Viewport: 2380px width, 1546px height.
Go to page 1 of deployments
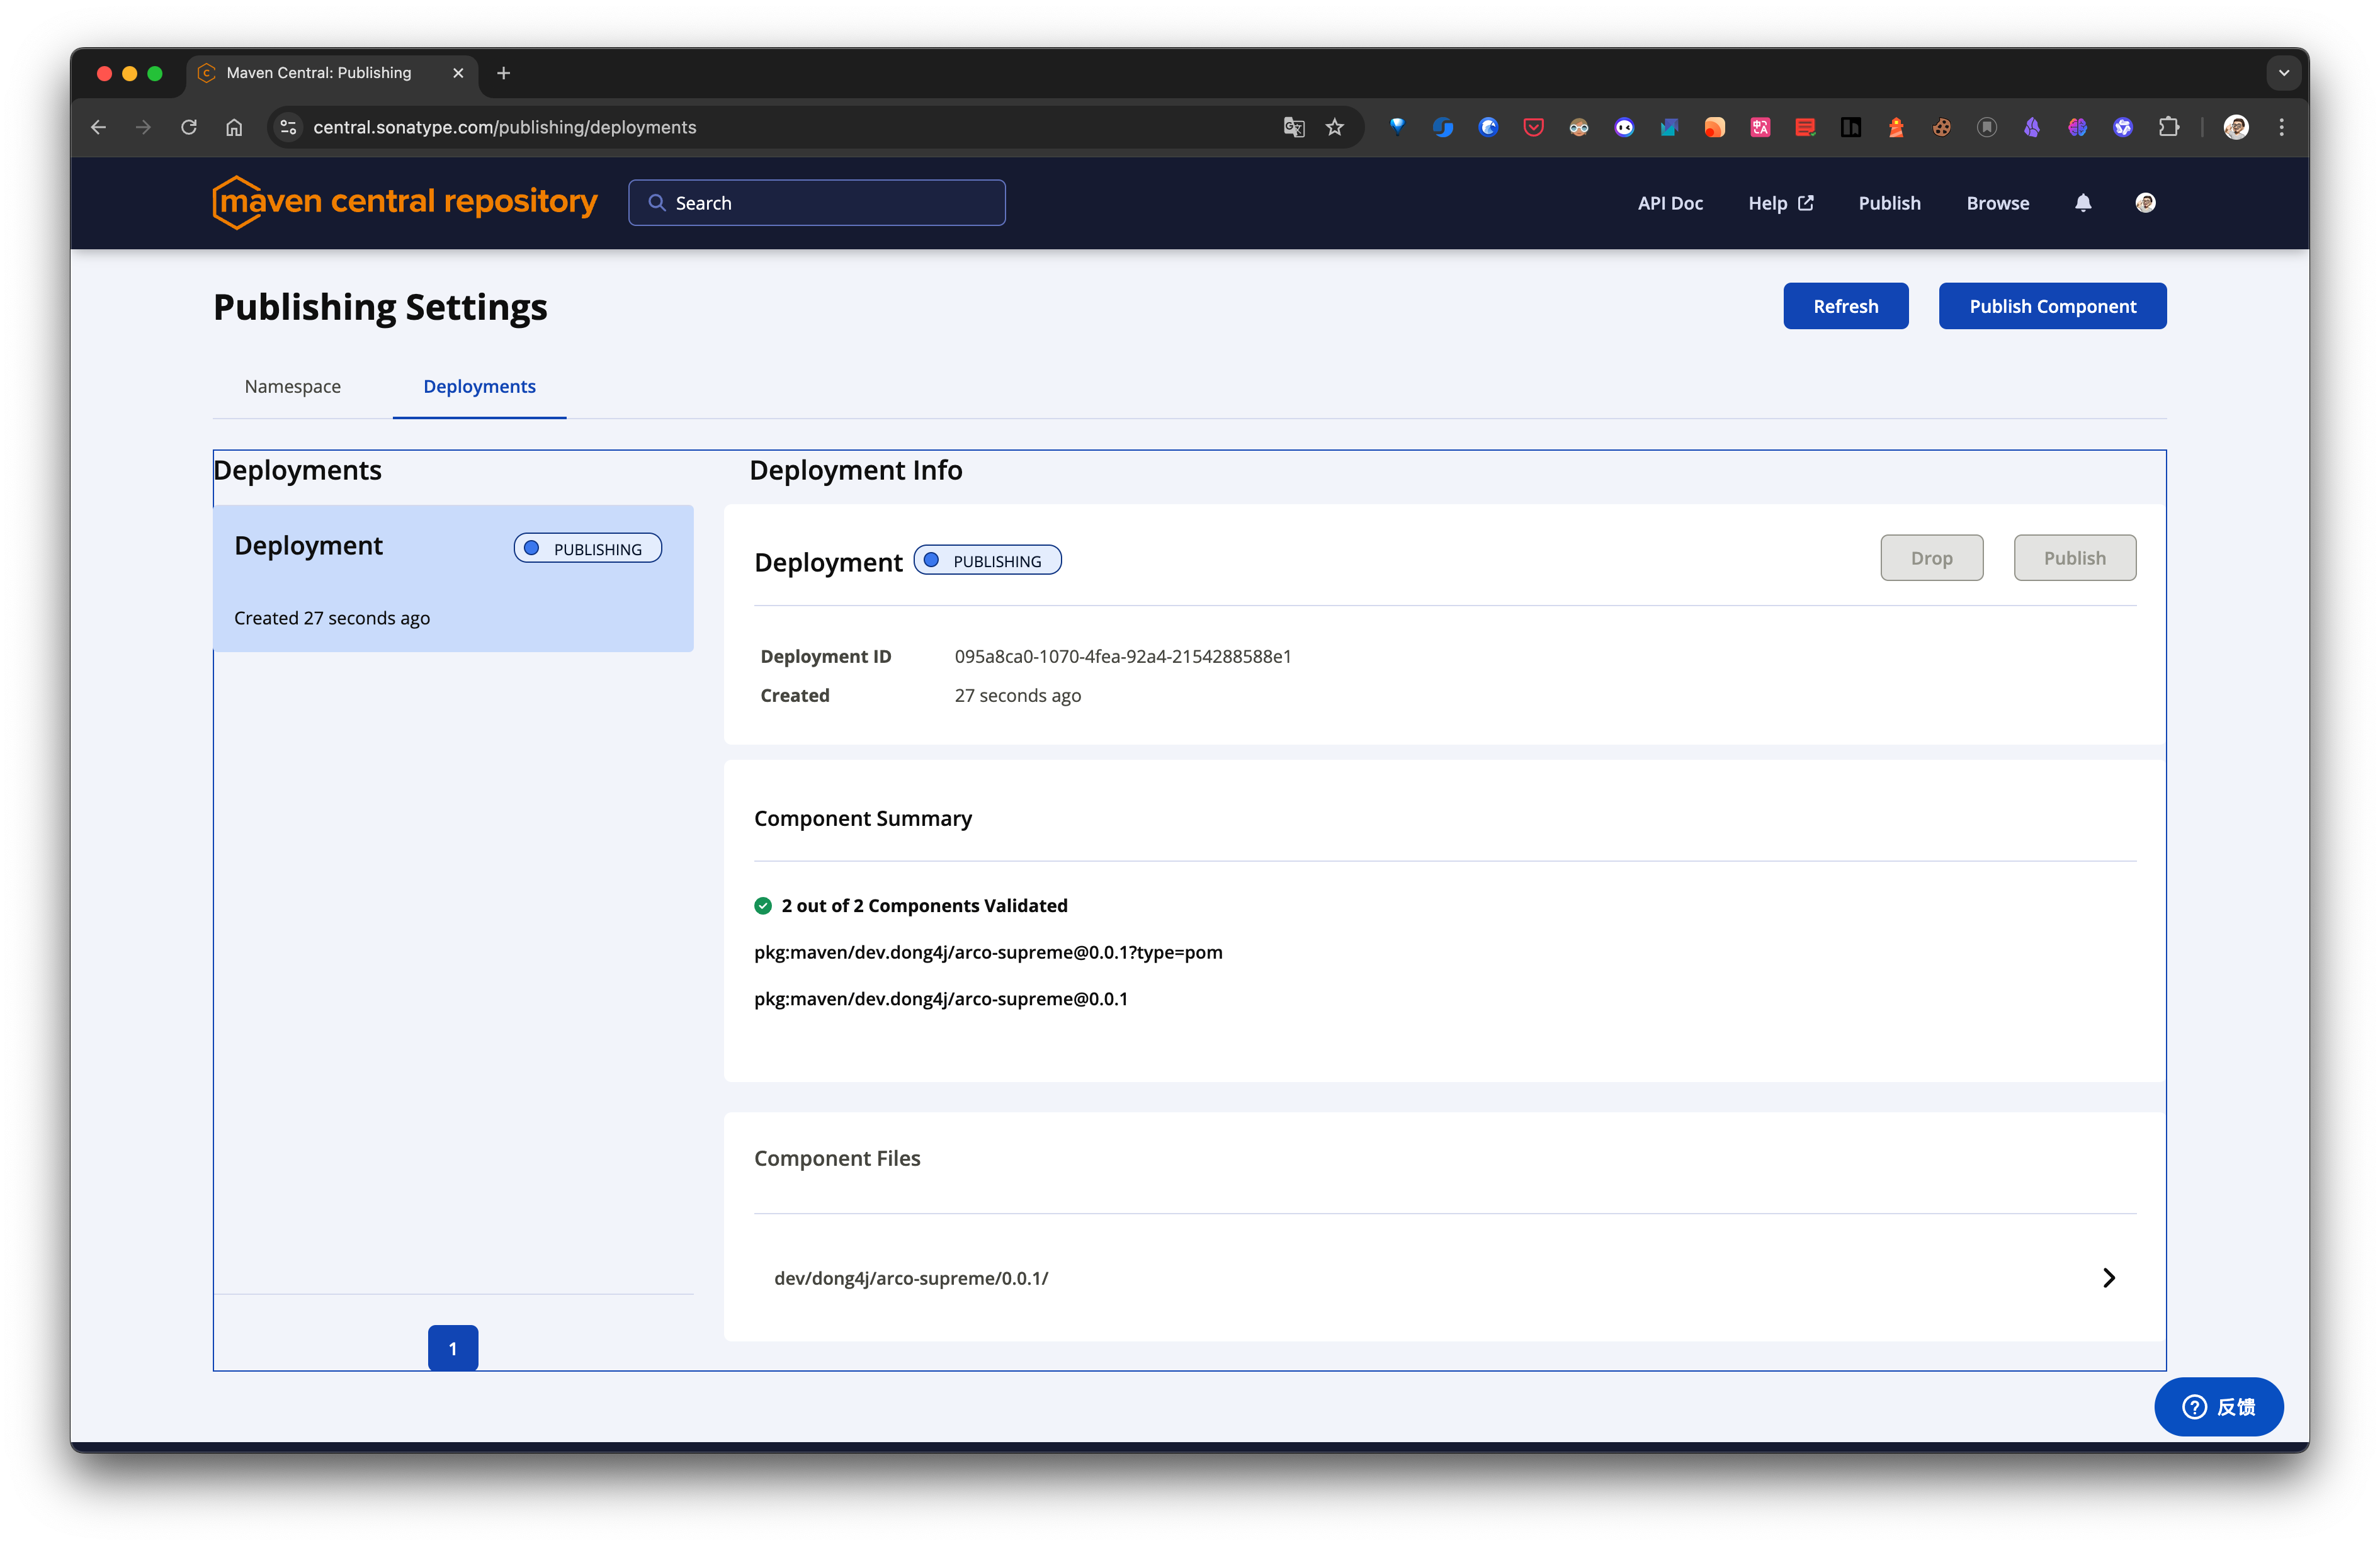tap(453, 1348)
